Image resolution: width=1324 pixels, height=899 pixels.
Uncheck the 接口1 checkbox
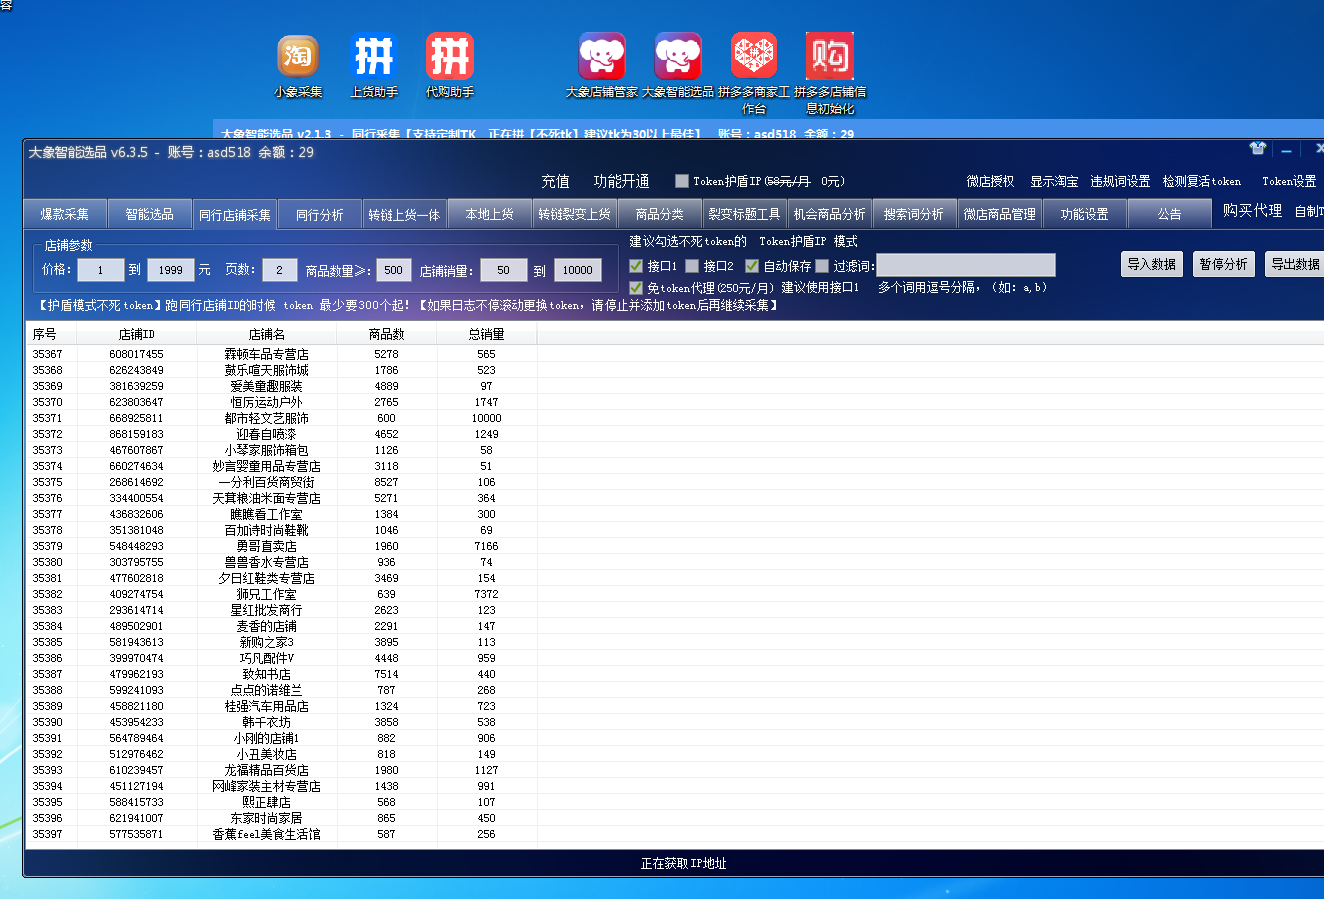click(636, 266)
